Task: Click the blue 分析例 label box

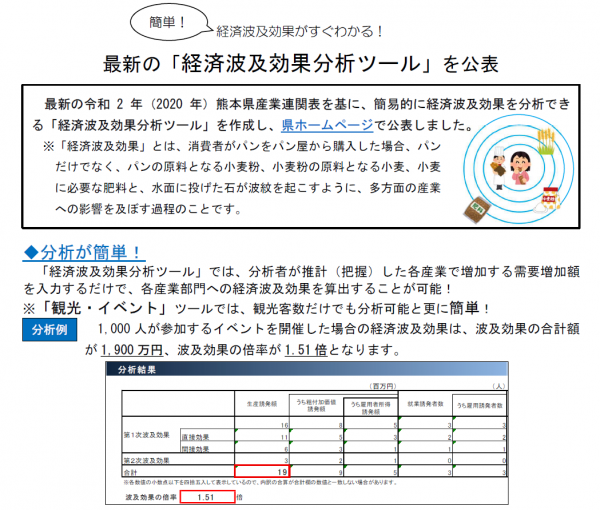Action: (49, 330)
